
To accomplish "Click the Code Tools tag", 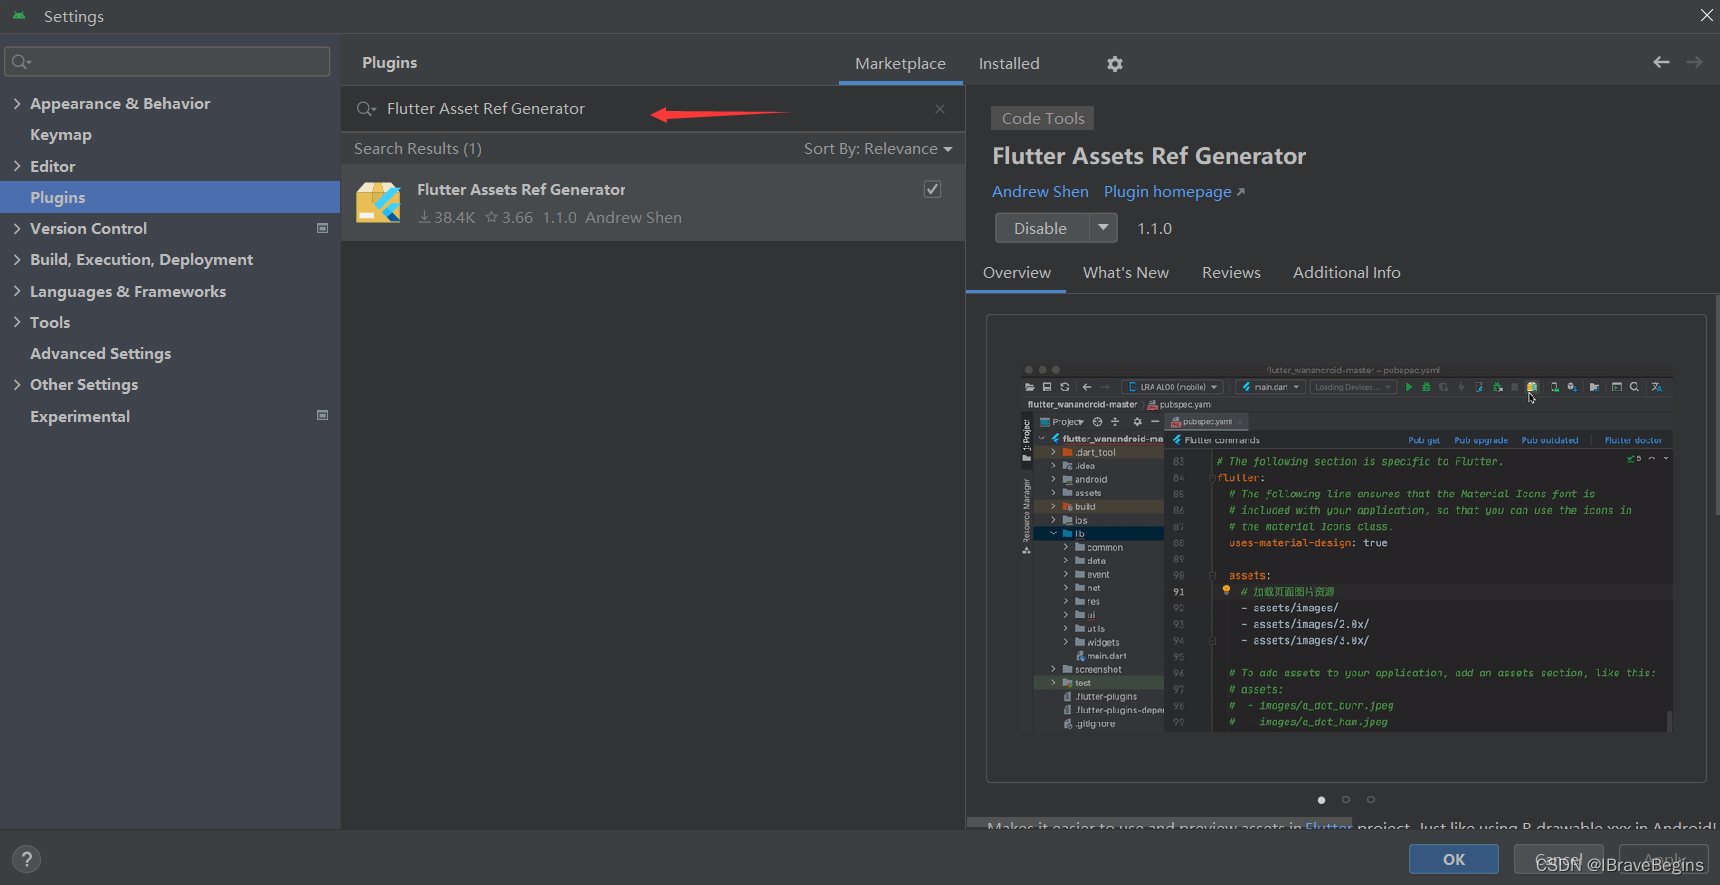I will pos(1043,118).
